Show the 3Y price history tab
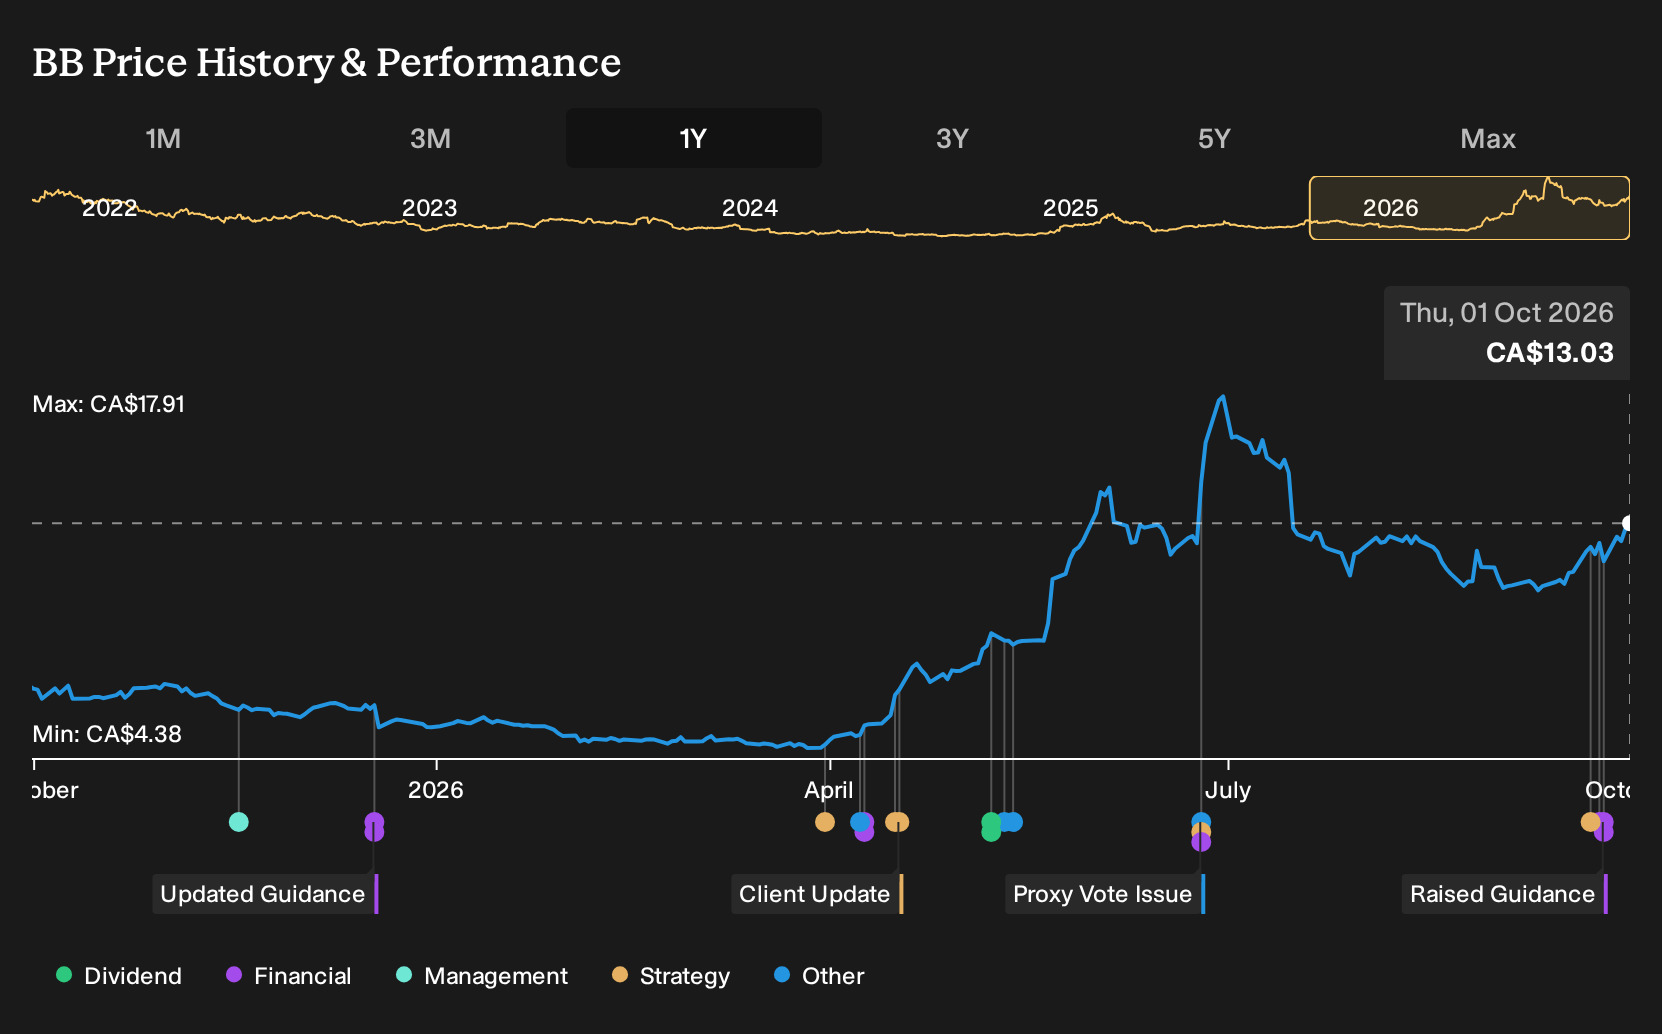 952,138
